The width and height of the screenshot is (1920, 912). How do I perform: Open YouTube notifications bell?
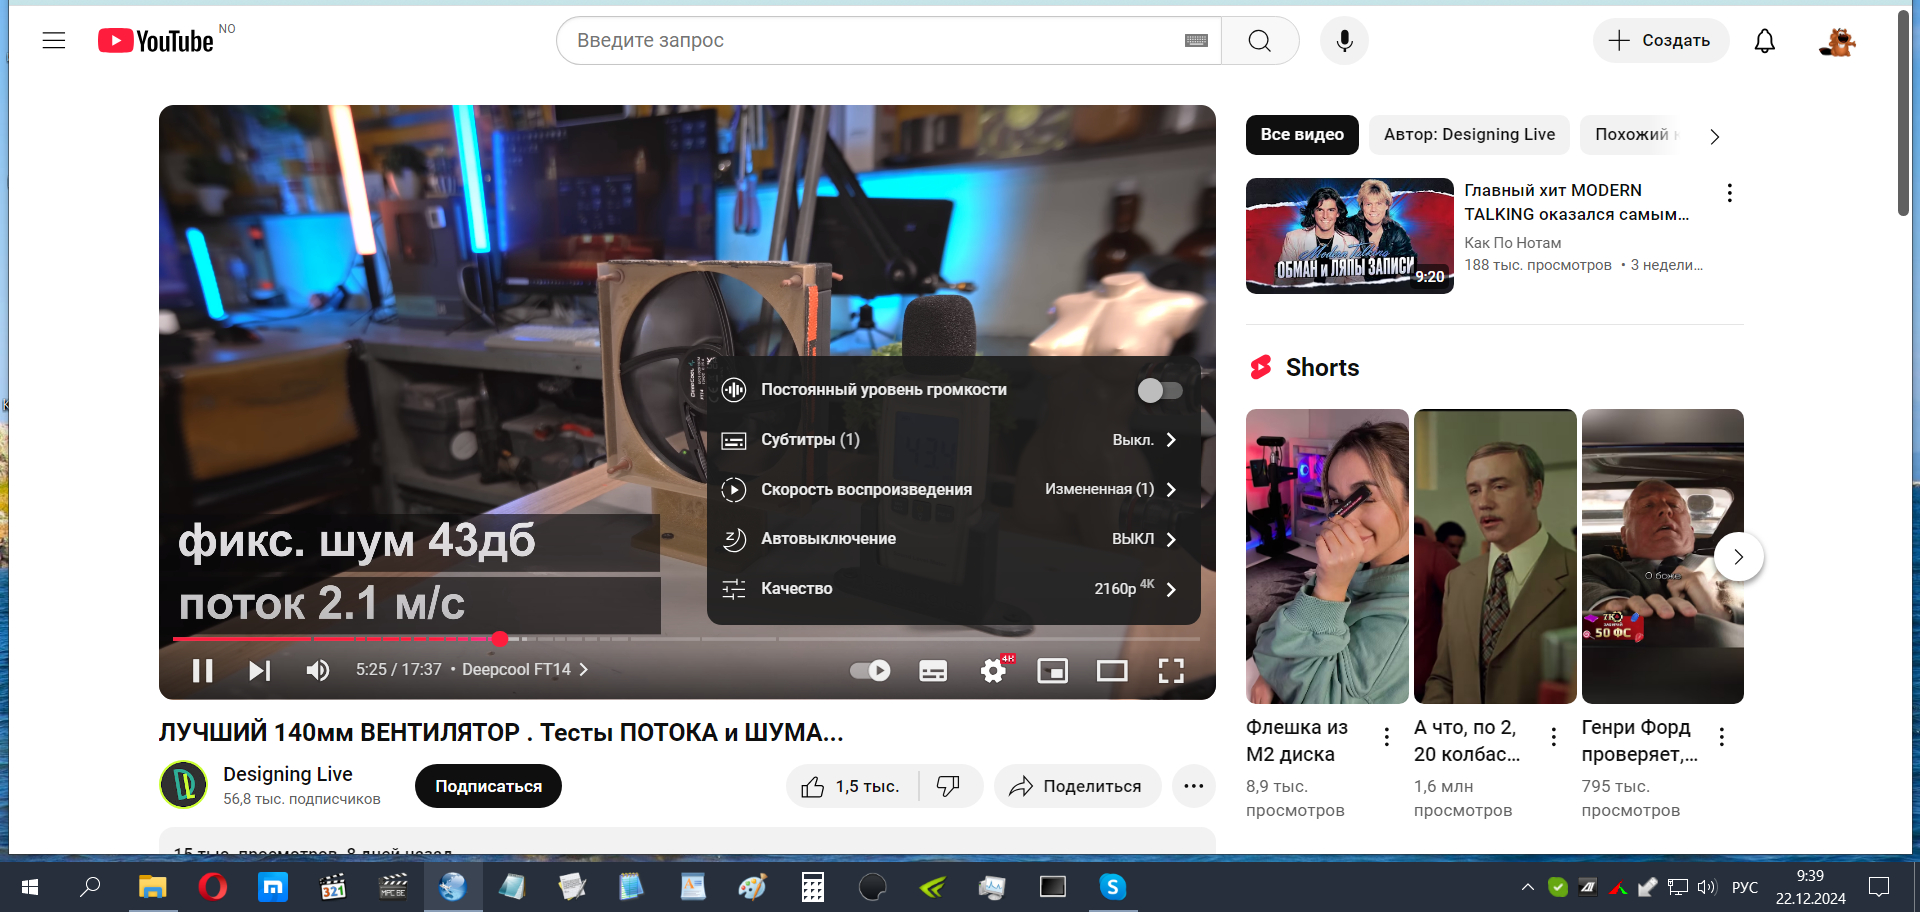(x=1765, y=41)
